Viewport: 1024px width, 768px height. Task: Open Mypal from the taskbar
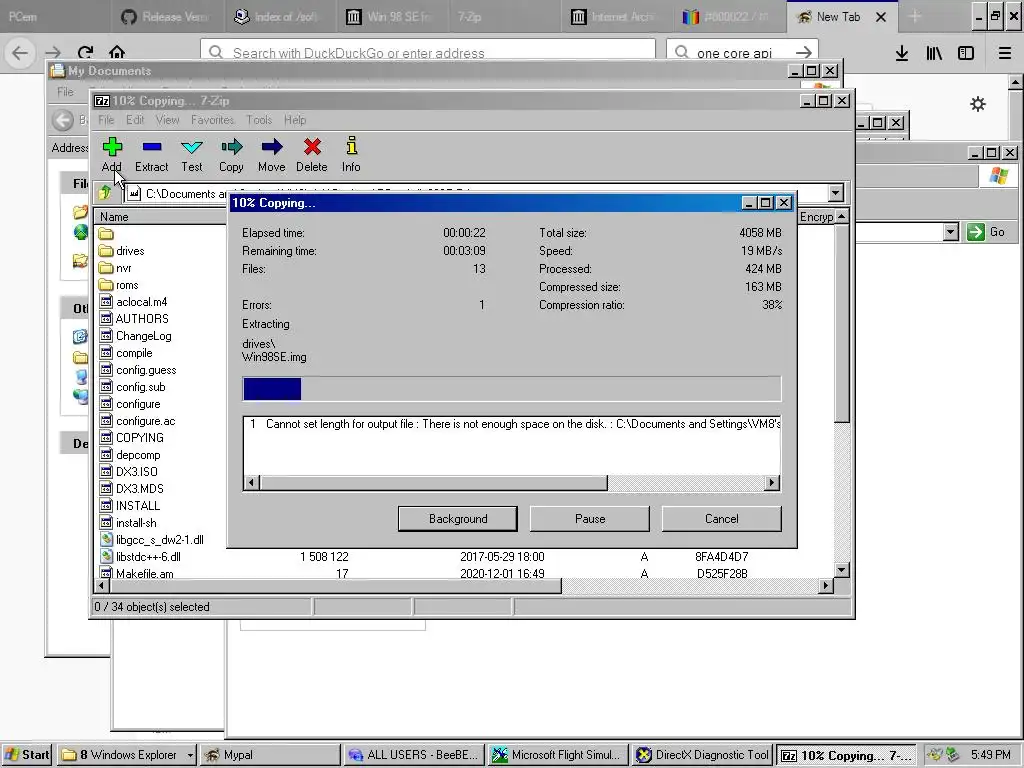tap(270, 755)
